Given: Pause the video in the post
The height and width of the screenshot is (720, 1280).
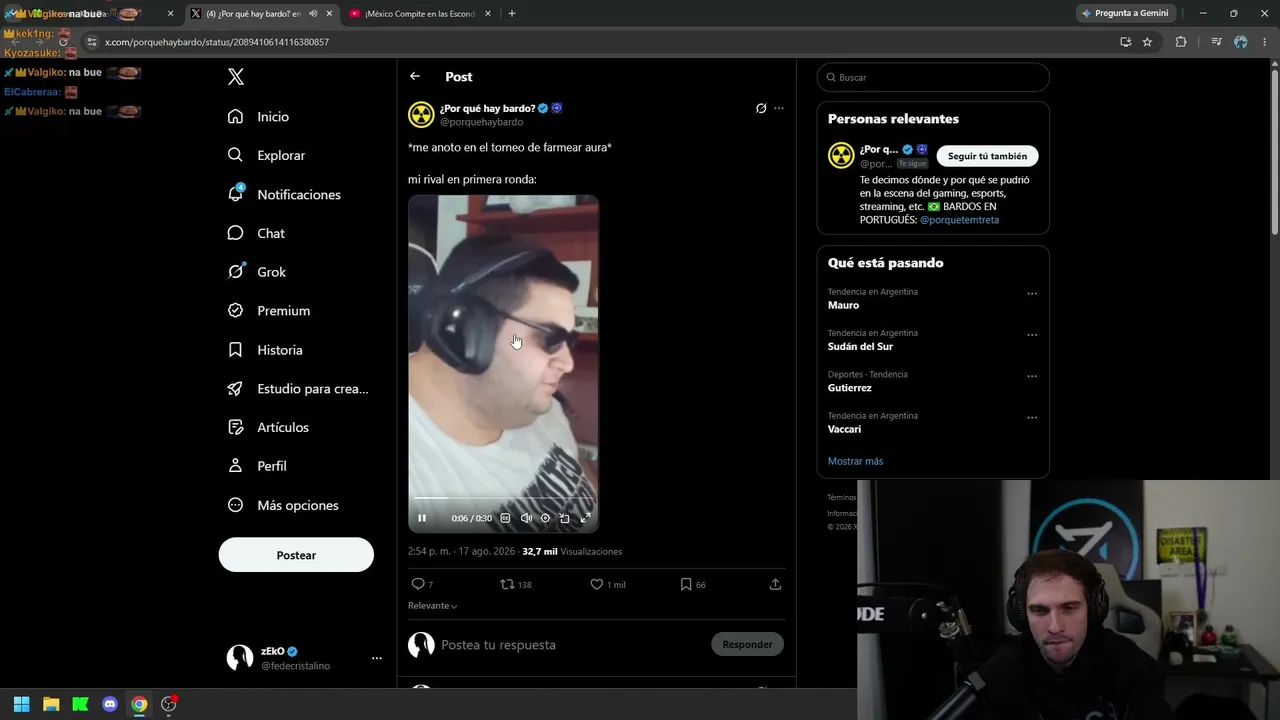Looking at the screenshot, I should click(x=422, y=518).
